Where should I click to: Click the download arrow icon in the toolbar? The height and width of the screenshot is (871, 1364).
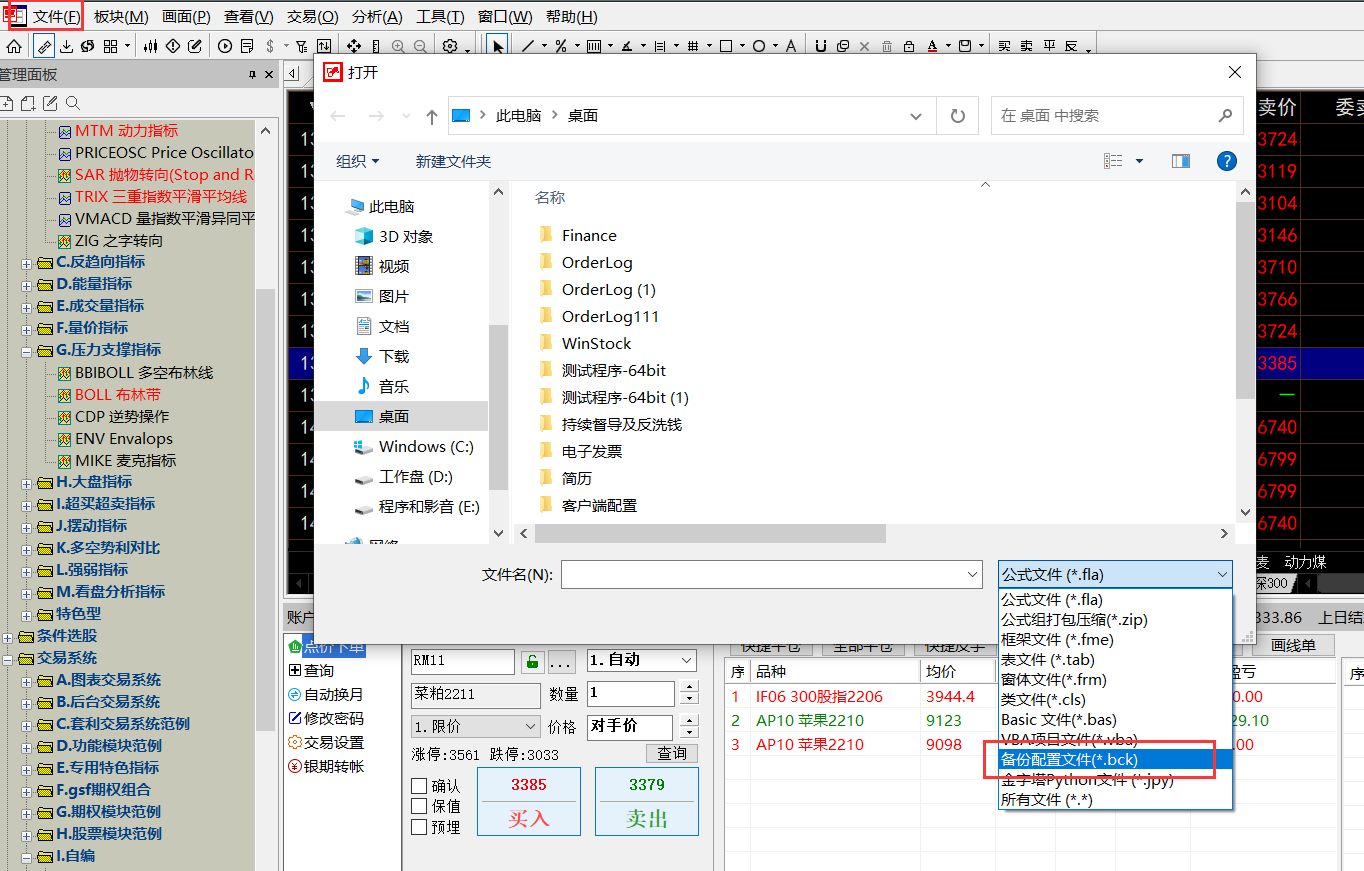[66, 46]
